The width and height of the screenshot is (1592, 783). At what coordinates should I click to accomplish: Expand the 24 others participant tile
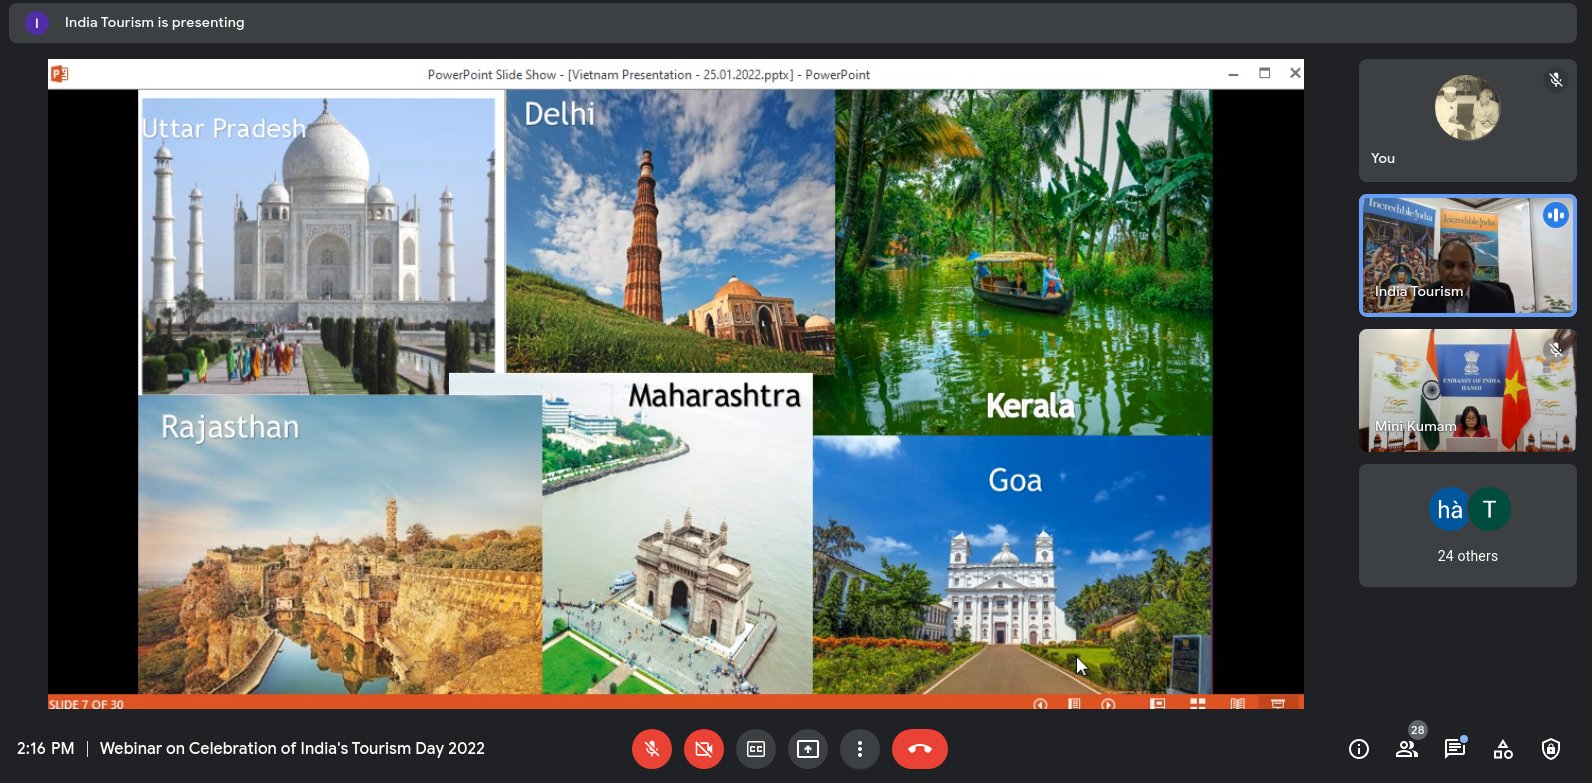[1467, 525]
